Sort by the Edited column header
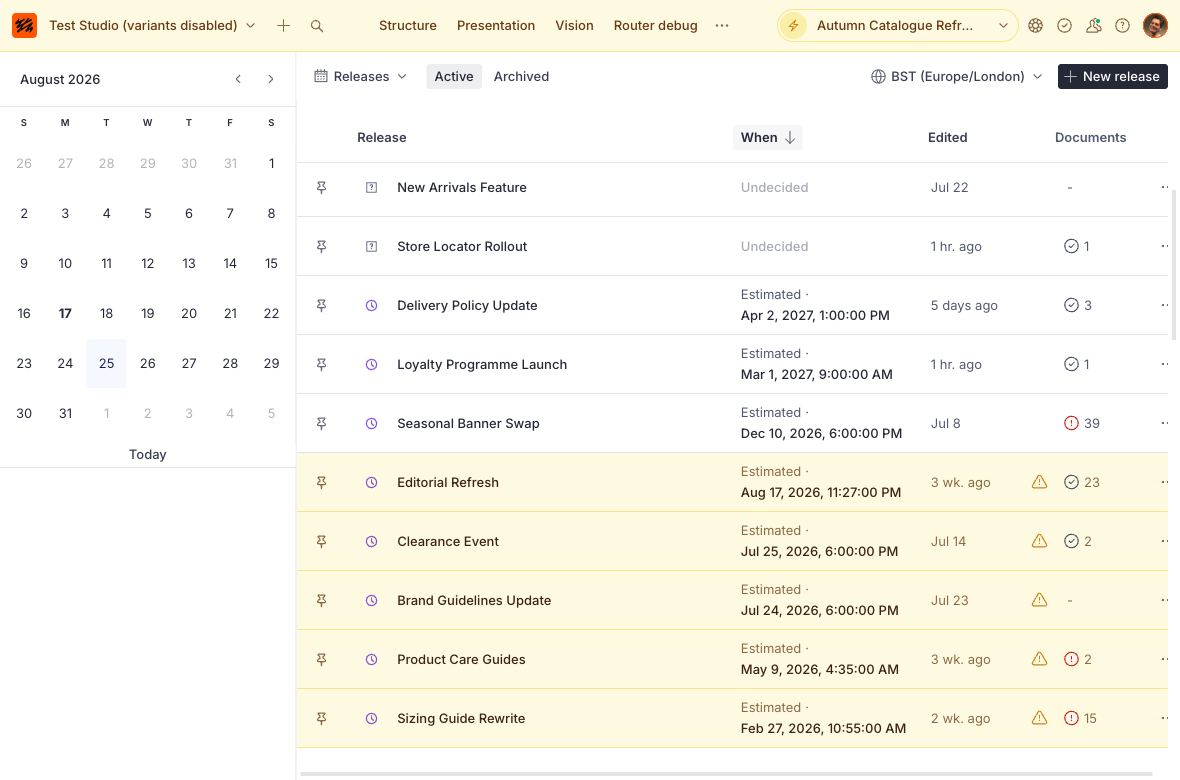Screen dimensions: 1180x780 (947, 138)
